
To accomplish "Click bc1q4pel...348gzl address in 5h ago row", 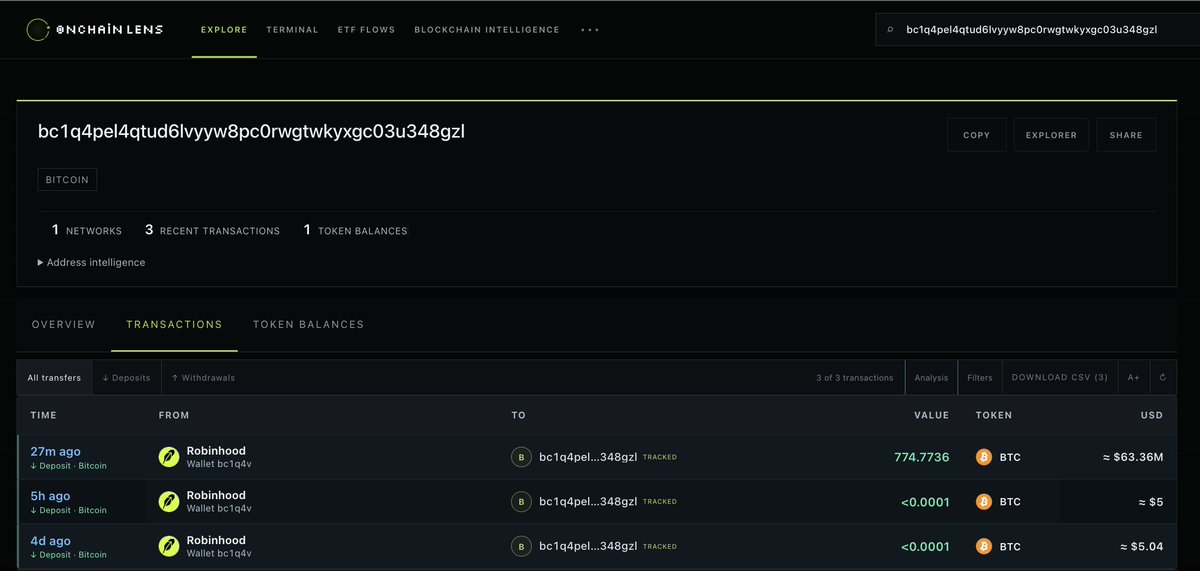I will pos(588,501).
